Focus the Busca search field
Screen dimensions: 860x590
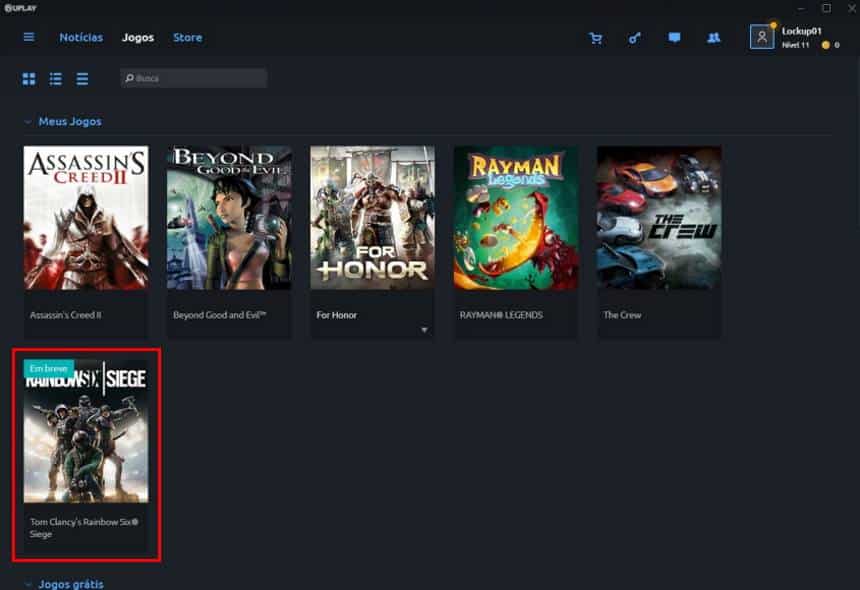coord(194,78)
